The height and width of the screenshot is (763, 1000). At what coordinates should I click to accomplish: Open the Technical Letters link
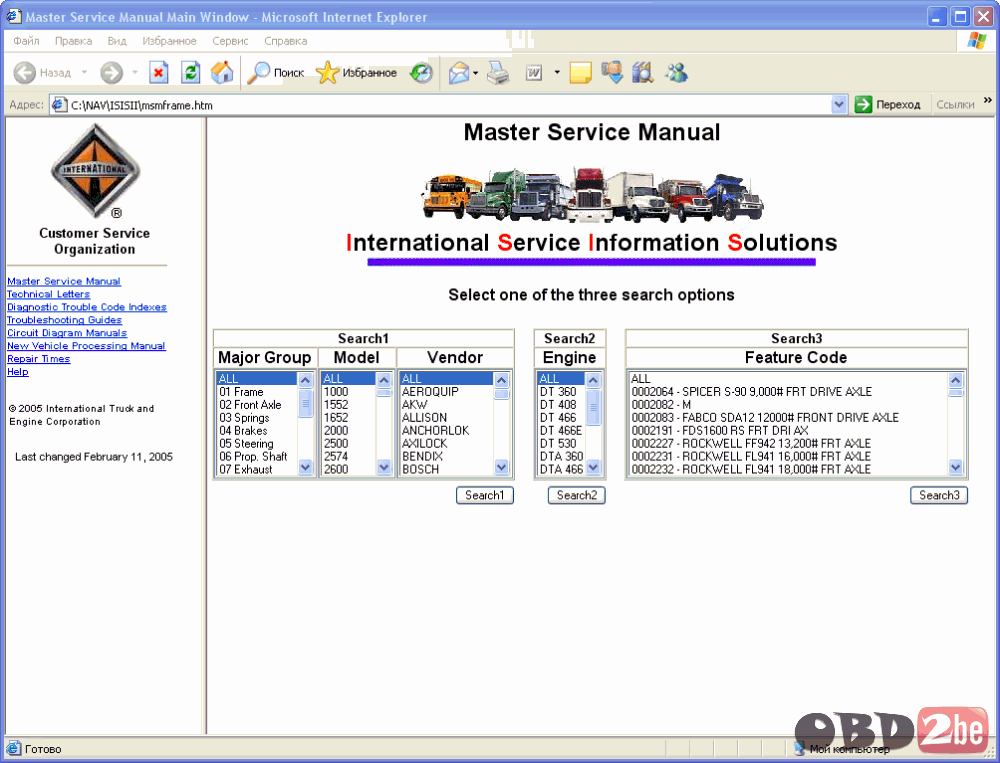(48, 294)
